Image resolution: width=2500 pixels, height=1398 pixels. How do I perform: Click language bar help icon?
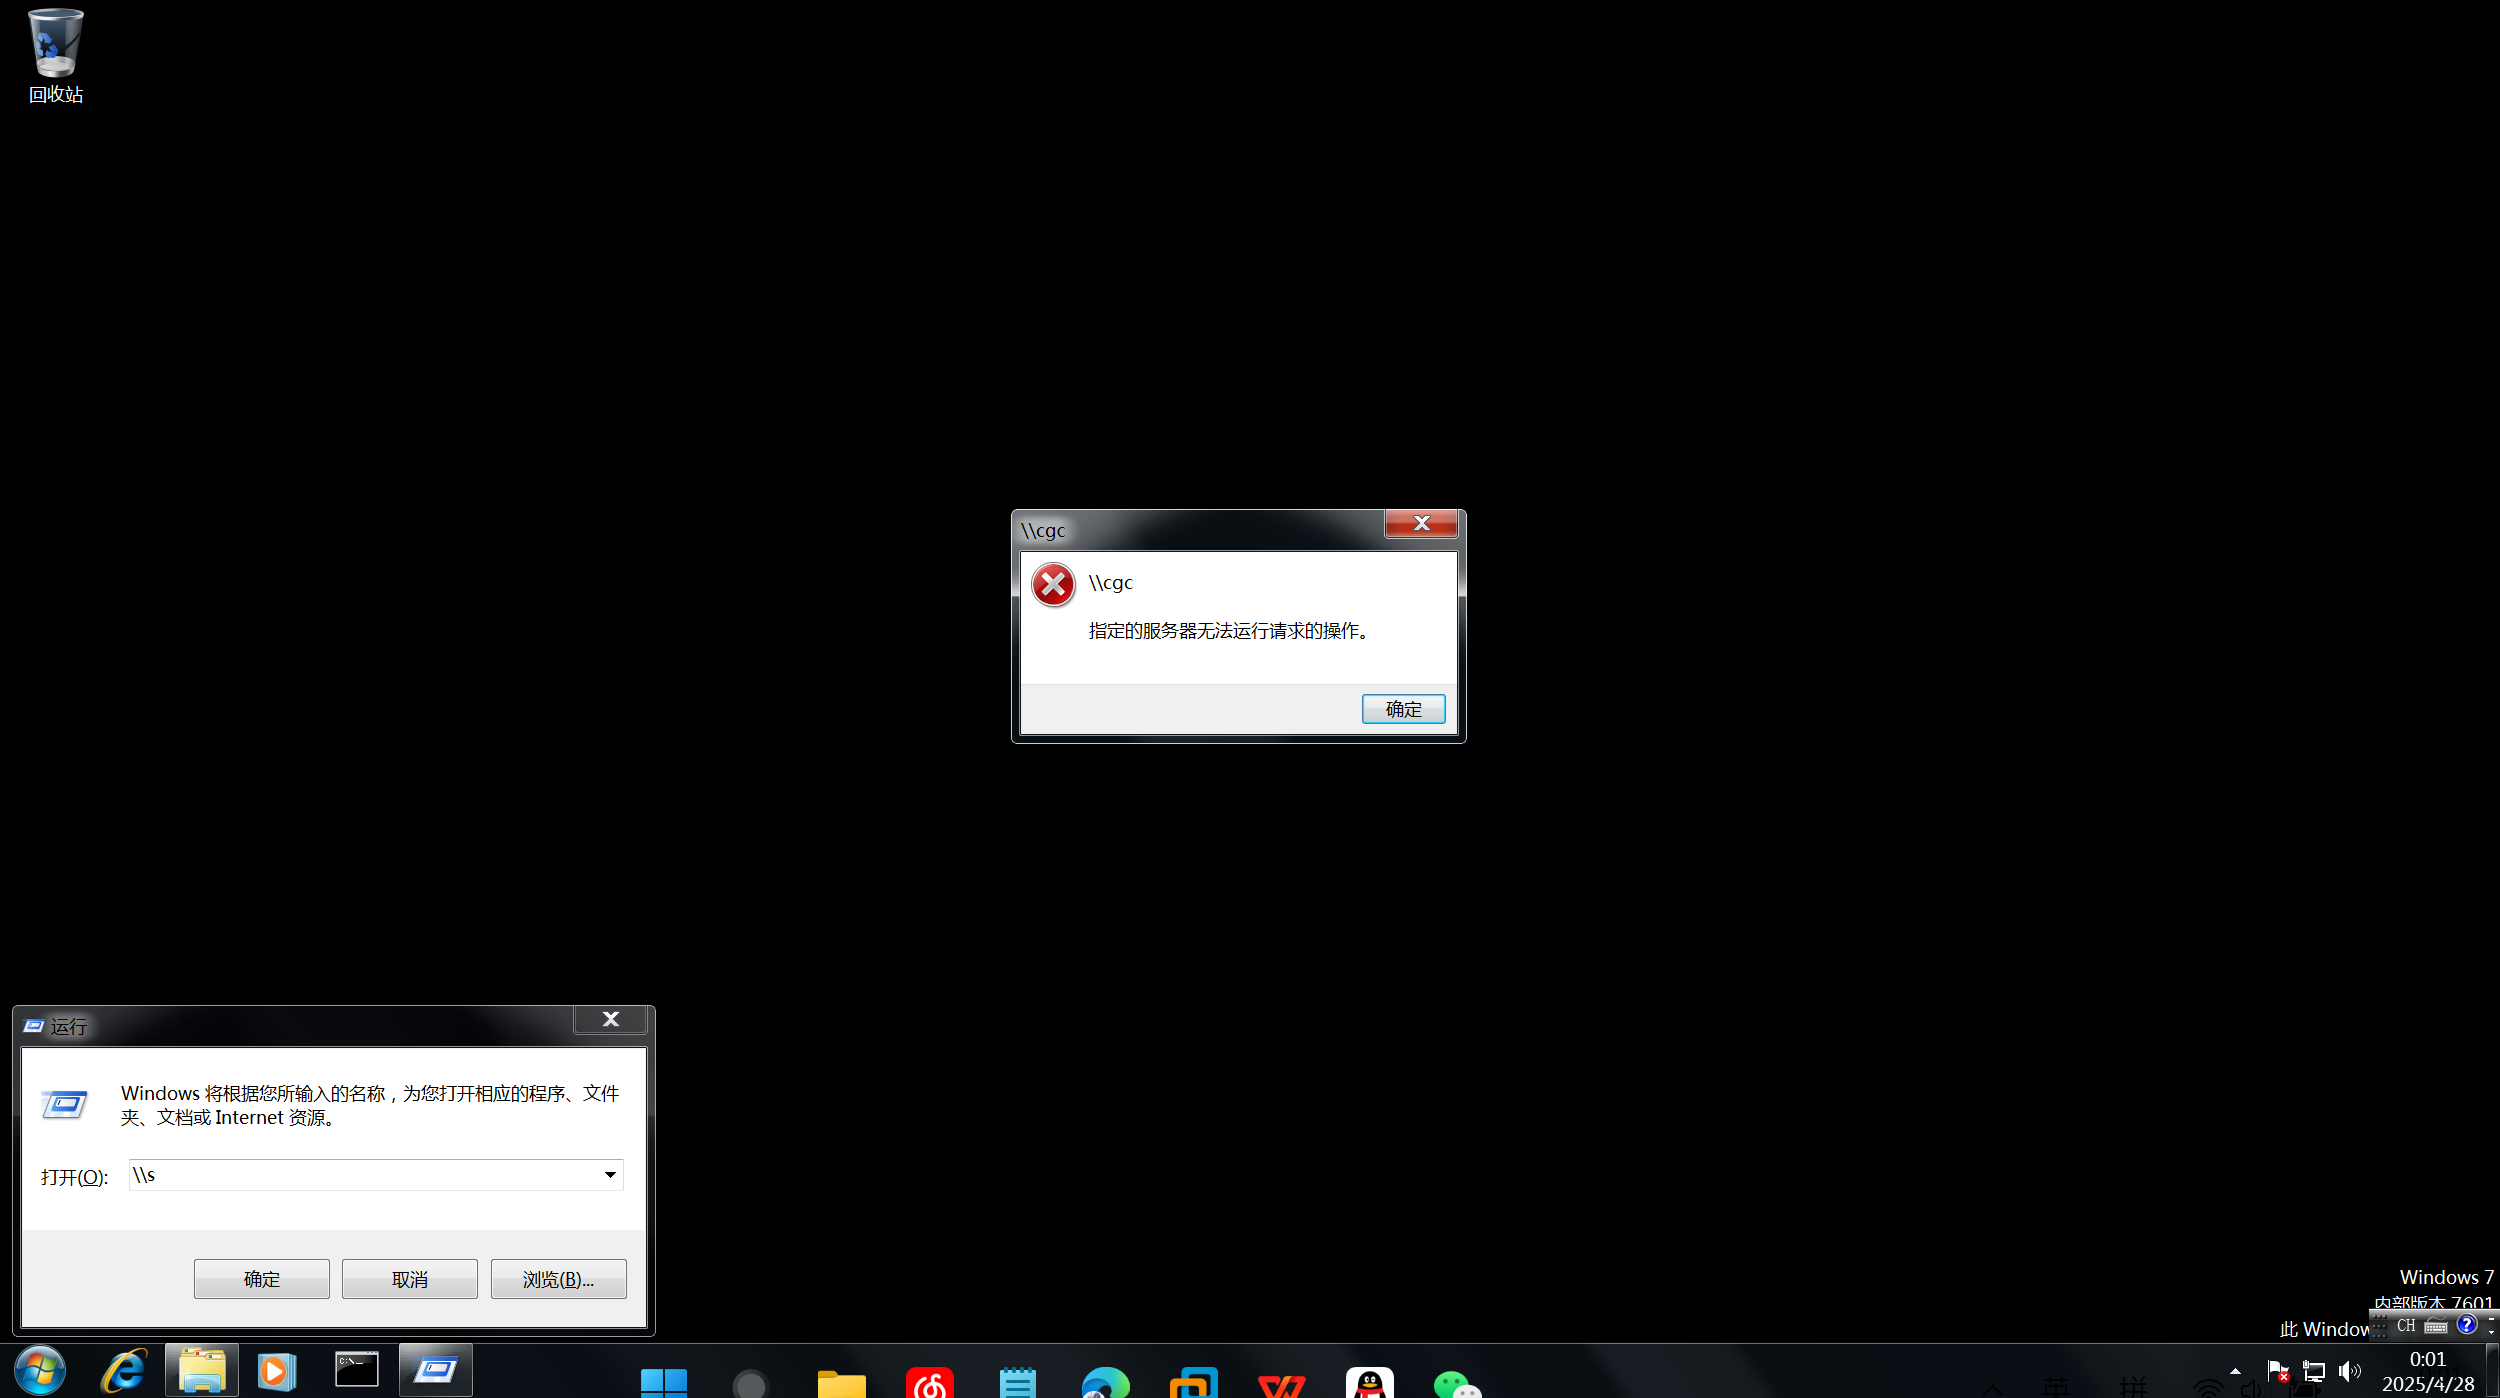point(2466,1325)
